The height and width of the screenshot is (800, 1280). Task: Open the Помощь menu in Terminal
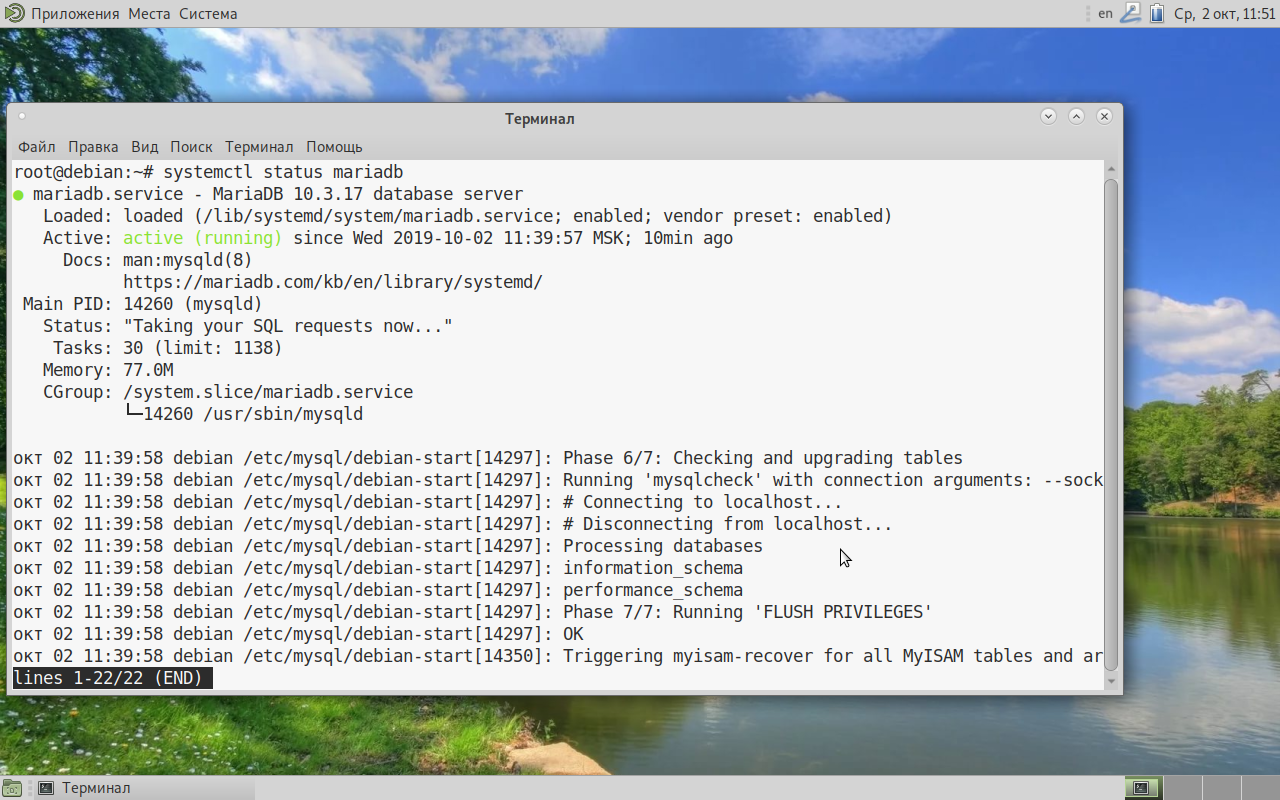(x=334, y=147)
